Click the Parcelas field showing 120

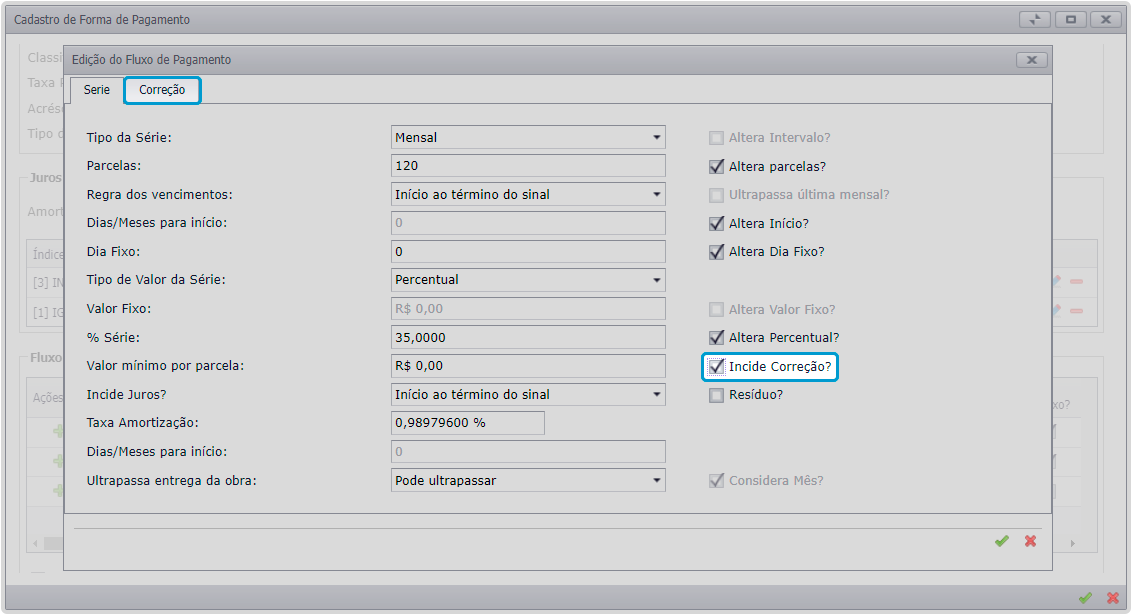point(528,166)
